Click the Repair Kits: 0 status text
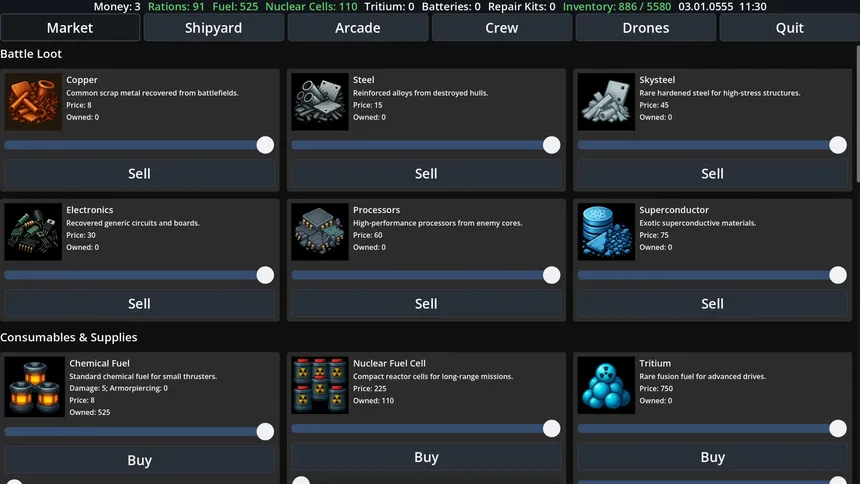Screen dimensions: 860x484 tap(522, 7)
